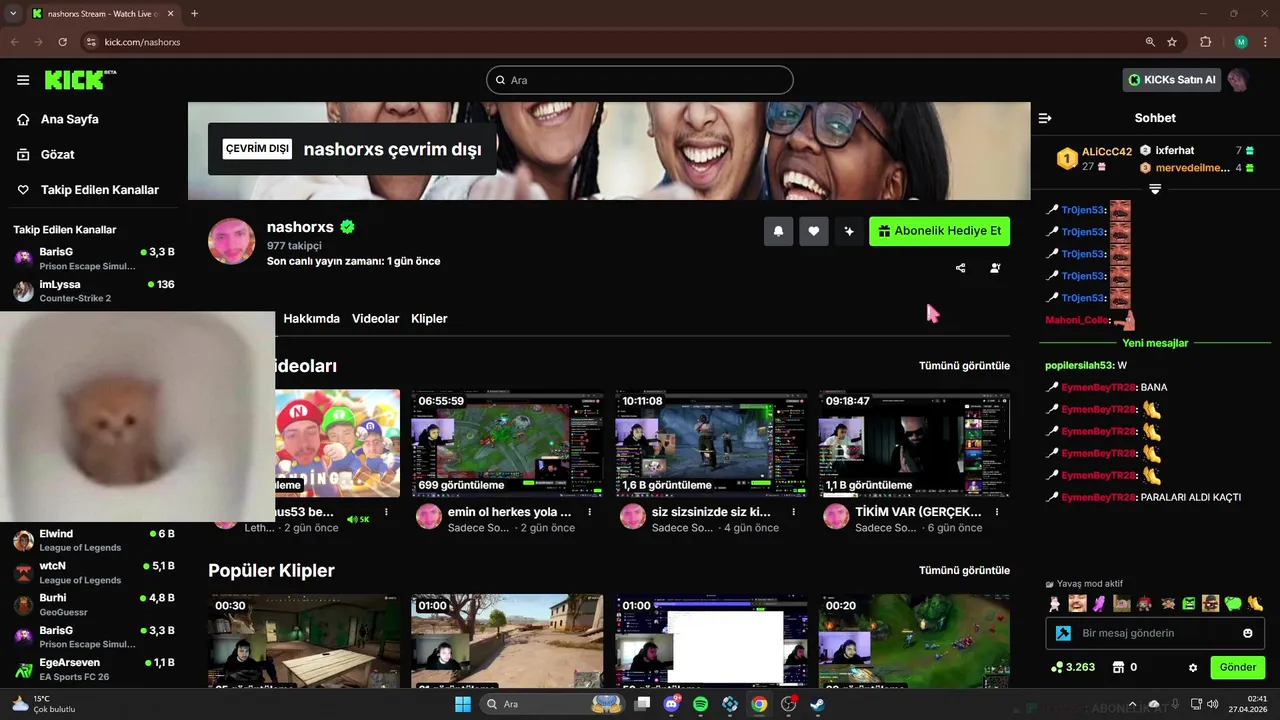
Task: Open Chrome extensions puzzle icon
Action: click(1205, 42)
